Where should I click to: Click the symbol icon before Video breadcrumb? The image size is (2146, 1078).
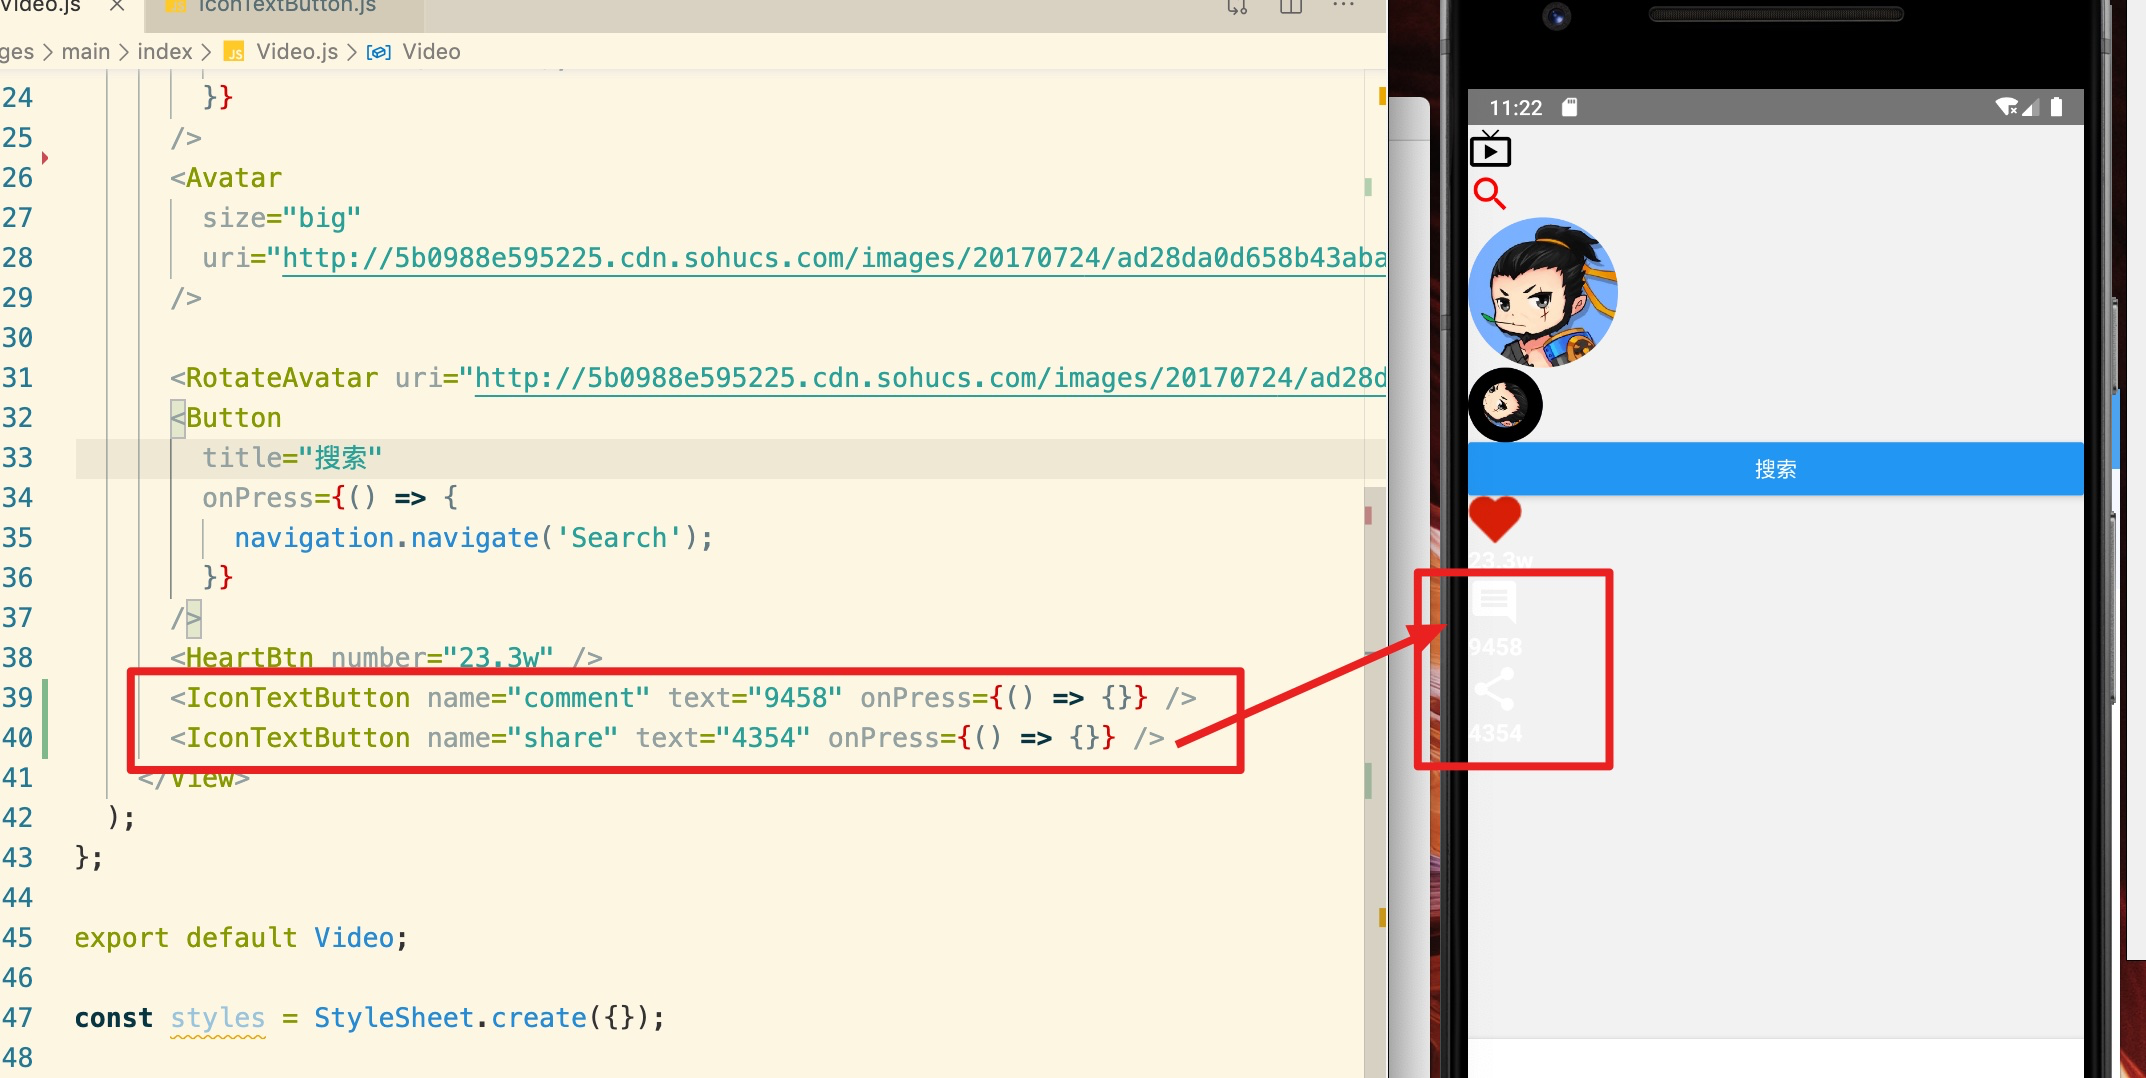[379, 53]
